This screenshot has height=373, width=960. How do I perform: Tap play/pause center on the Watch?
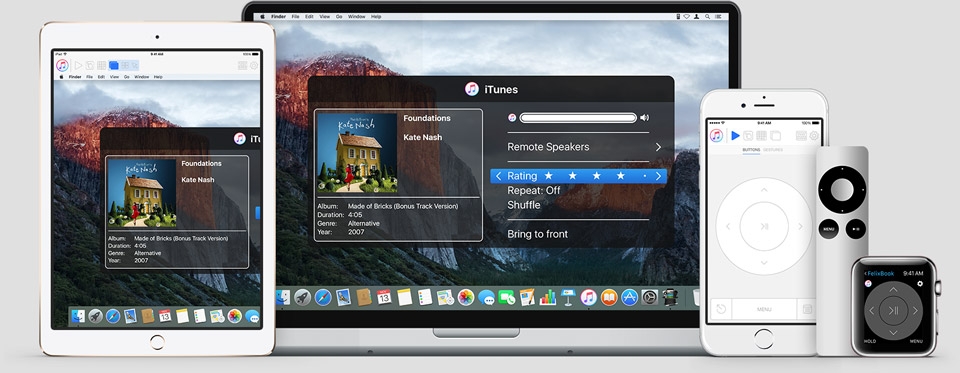pyautogui.click(x=893, y=310)
